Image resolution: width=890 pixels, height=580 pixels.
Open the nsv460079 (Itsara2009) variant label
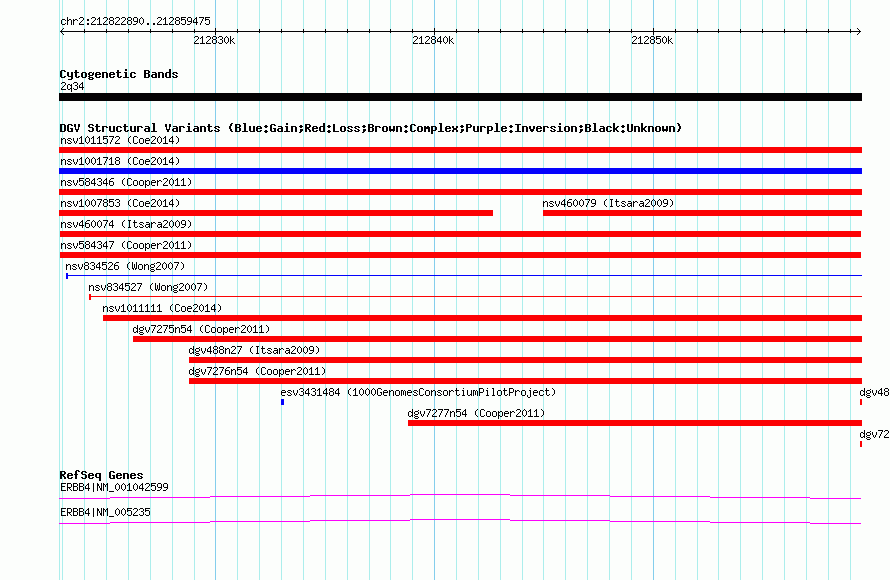608,203
